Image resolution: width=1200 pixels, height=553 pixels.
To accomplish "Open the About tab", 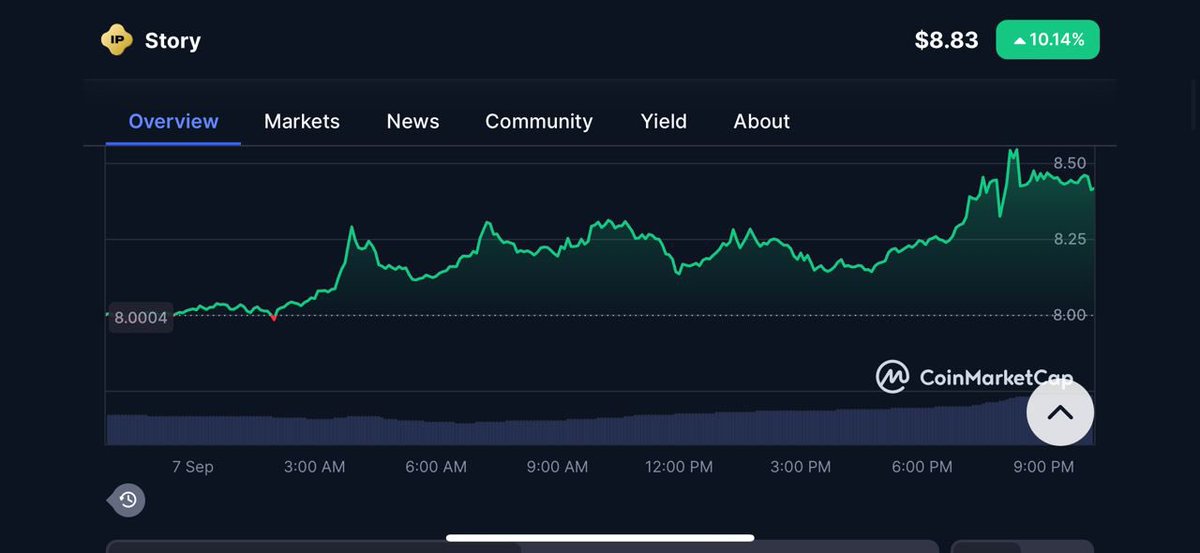I will click(762, 121).
